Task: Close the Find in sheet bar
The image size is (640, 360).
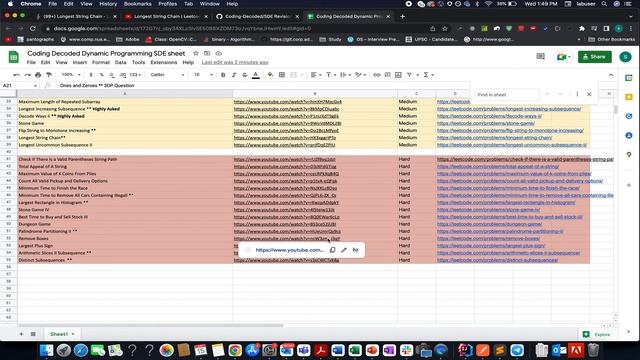Action: (589, 94)
